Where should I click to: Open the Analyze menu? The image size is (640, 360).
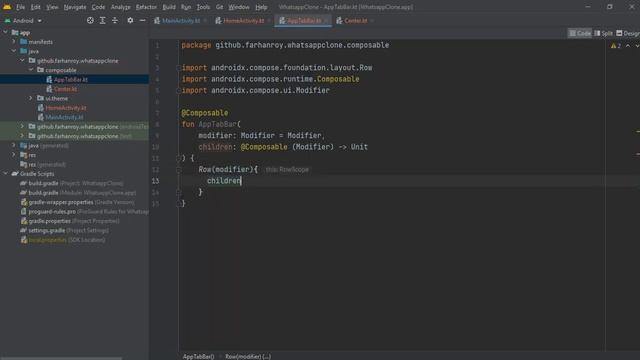point(120,7)
